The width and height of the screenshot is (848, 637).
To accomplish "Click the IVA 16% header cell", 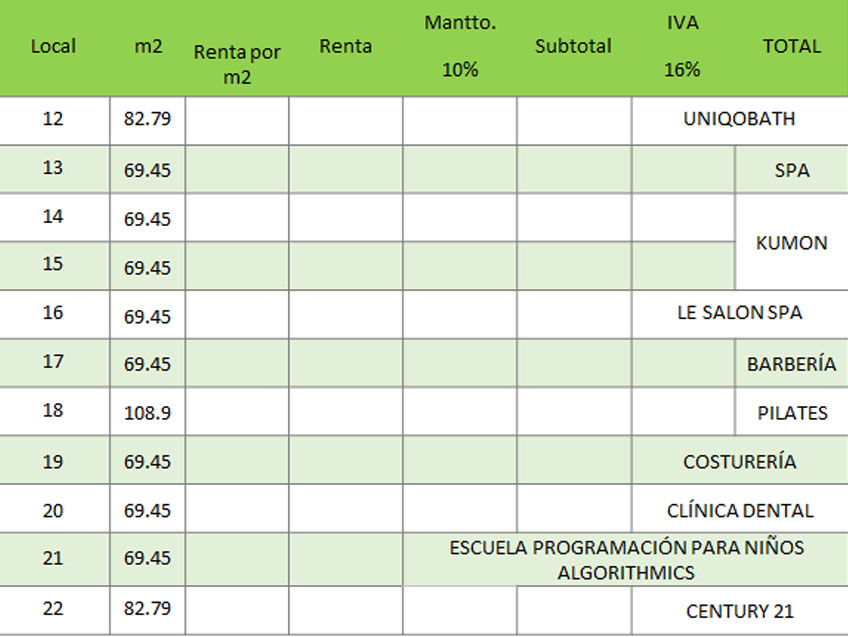I will click(x=682, y=46).
